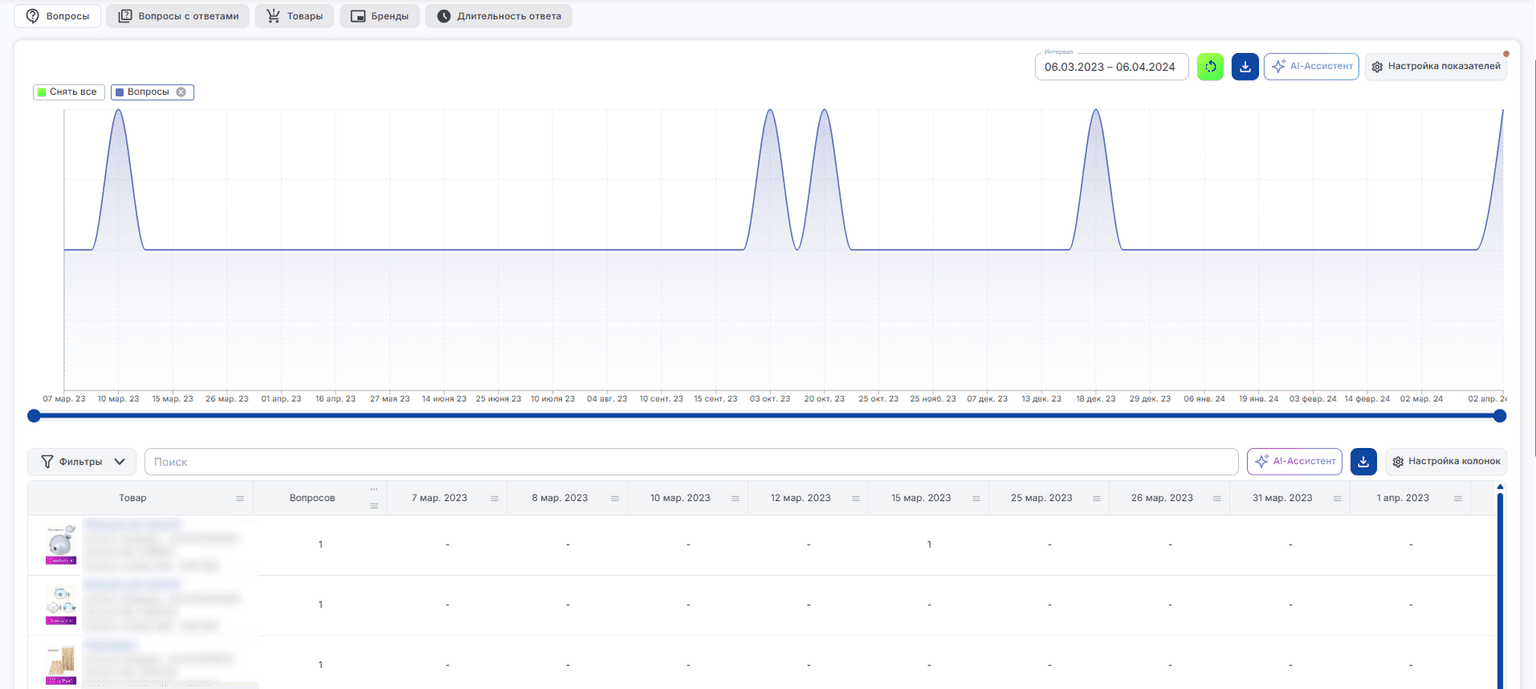The width and height of the screenshot is (1536, 689).
Task: Open Настройка показателей button
Action: click(1436, 67)
